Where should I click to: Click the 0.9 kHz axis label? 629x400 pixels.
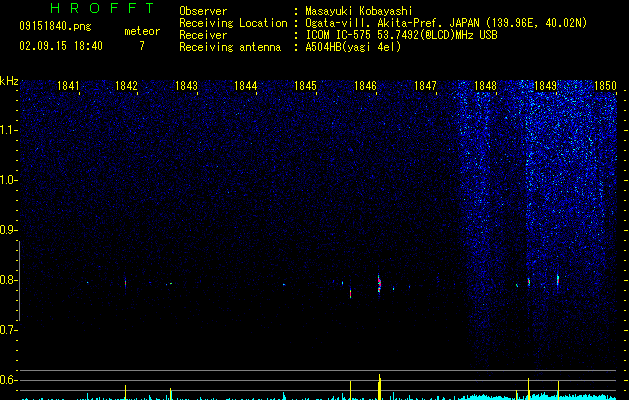click(8, 230)
